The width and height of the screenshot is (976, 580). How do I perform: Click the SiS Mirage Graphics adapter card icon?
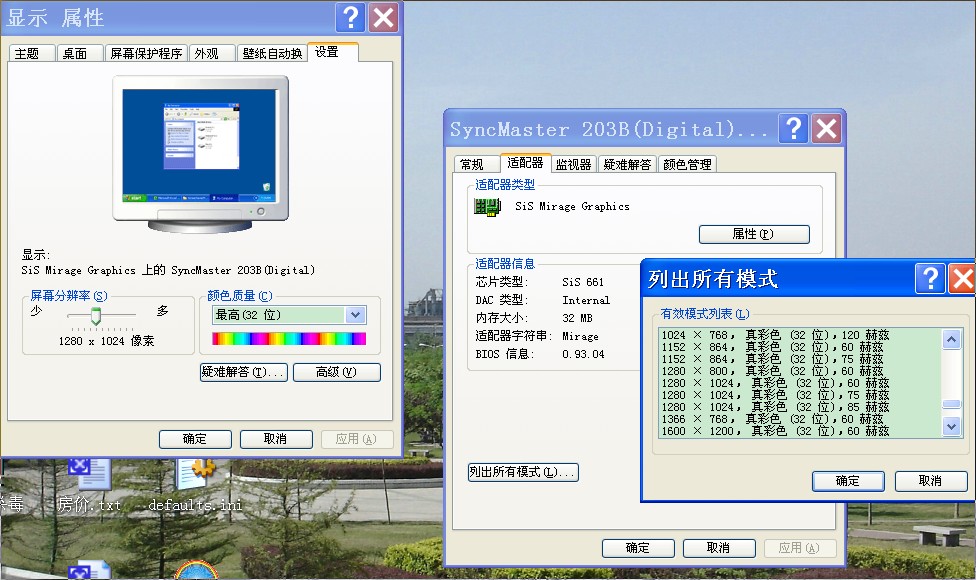coord(487,207)
